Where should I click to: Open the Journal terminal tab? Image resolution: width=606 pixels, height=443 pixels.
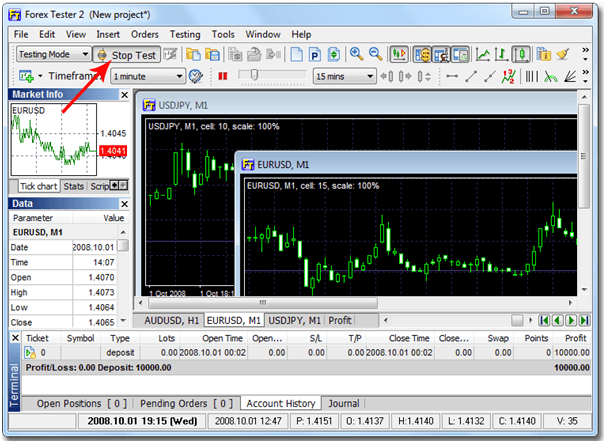click(x=344, y=404)
